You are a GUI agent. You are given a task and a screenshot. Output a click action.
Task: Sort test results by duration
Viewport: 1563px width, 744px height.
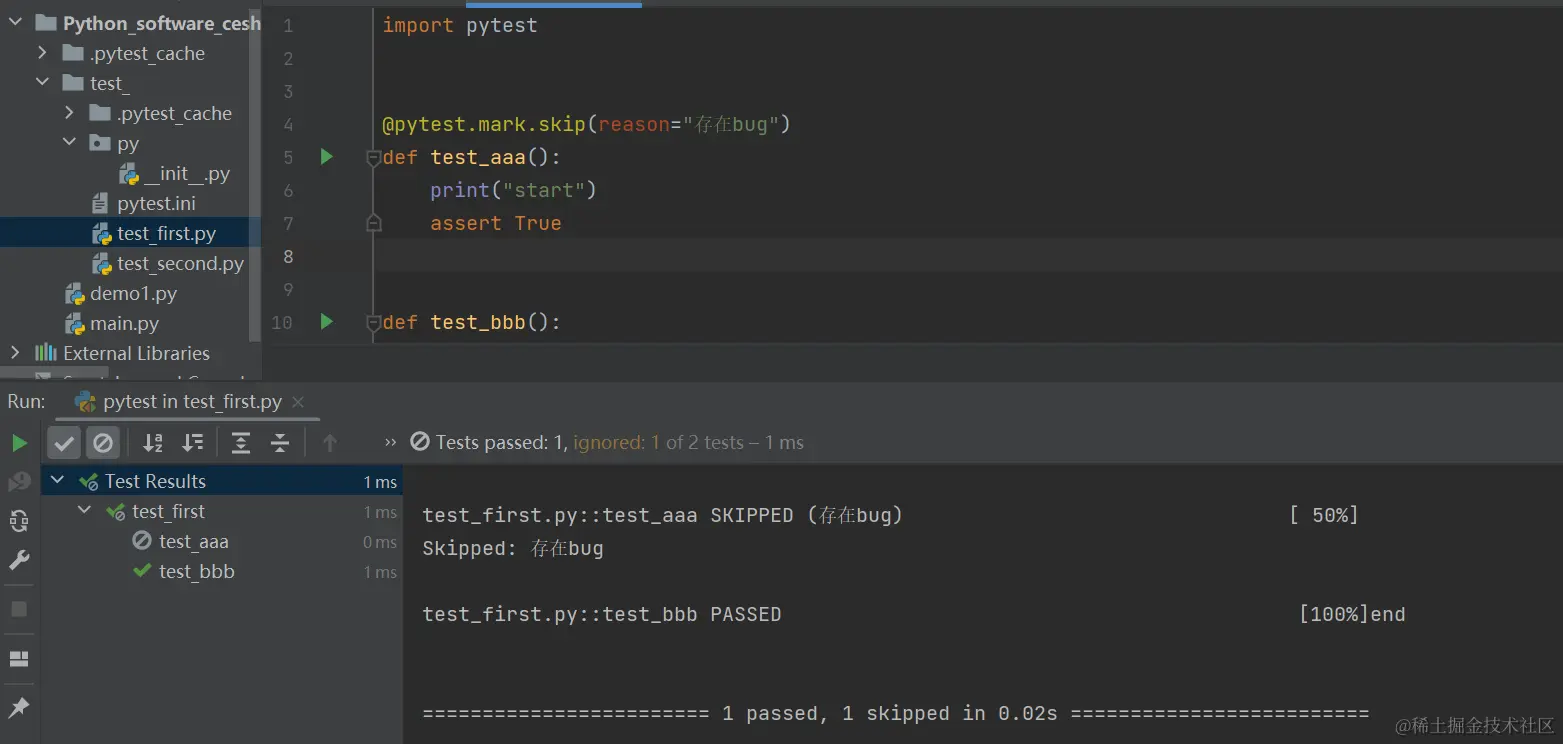pyautogui.click(x=192, y=443)
